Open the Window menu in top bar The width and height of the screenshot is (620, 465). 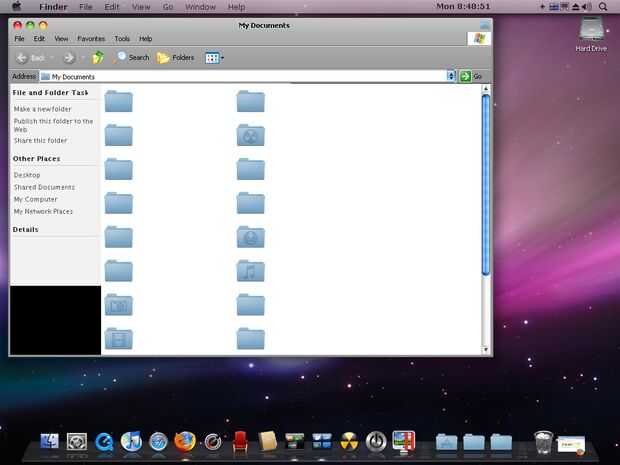200,7
